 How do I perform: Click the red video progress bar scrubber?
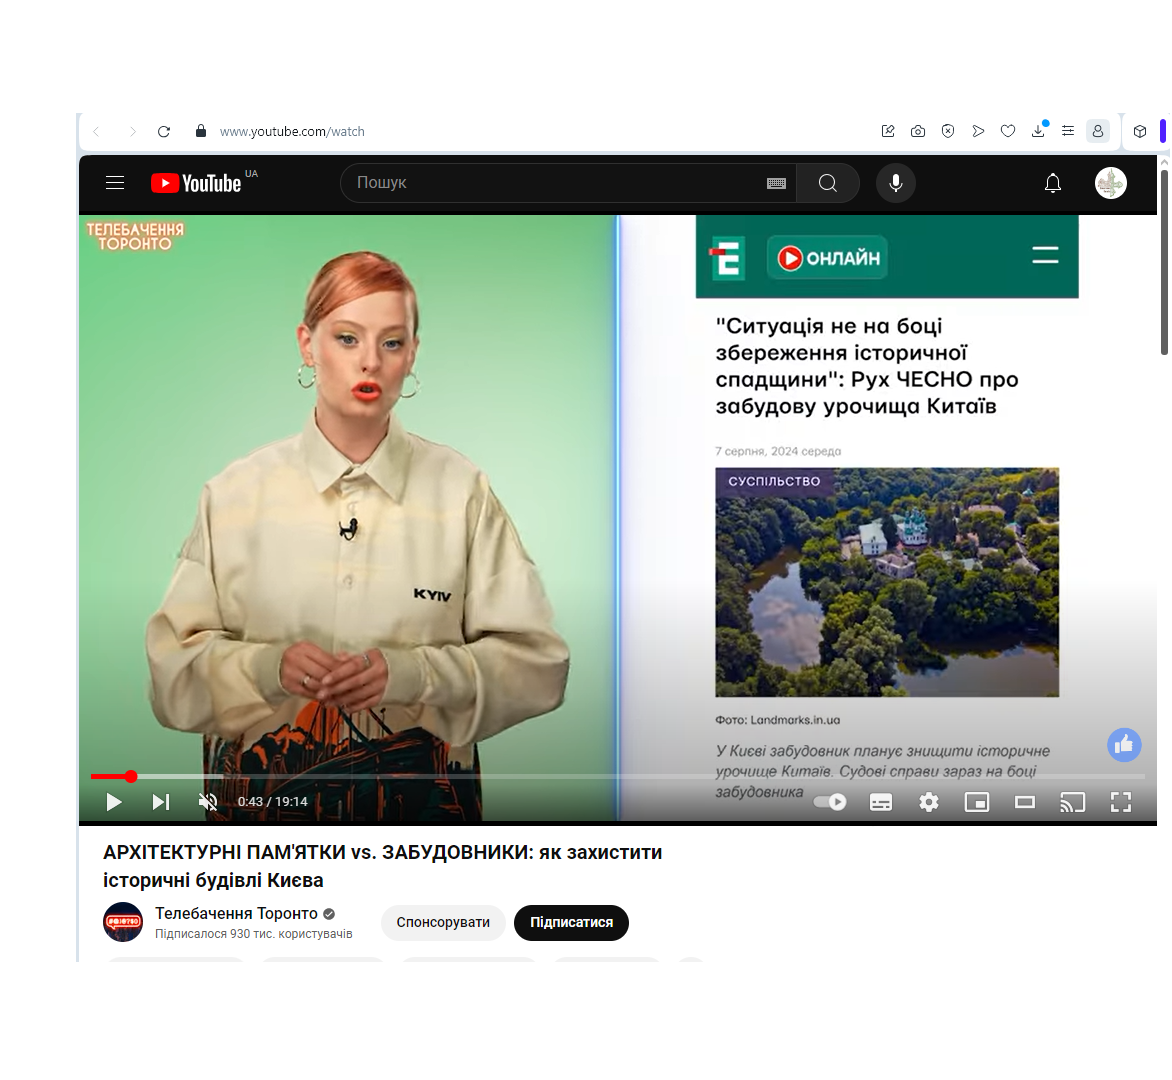[x=131, y=777]
